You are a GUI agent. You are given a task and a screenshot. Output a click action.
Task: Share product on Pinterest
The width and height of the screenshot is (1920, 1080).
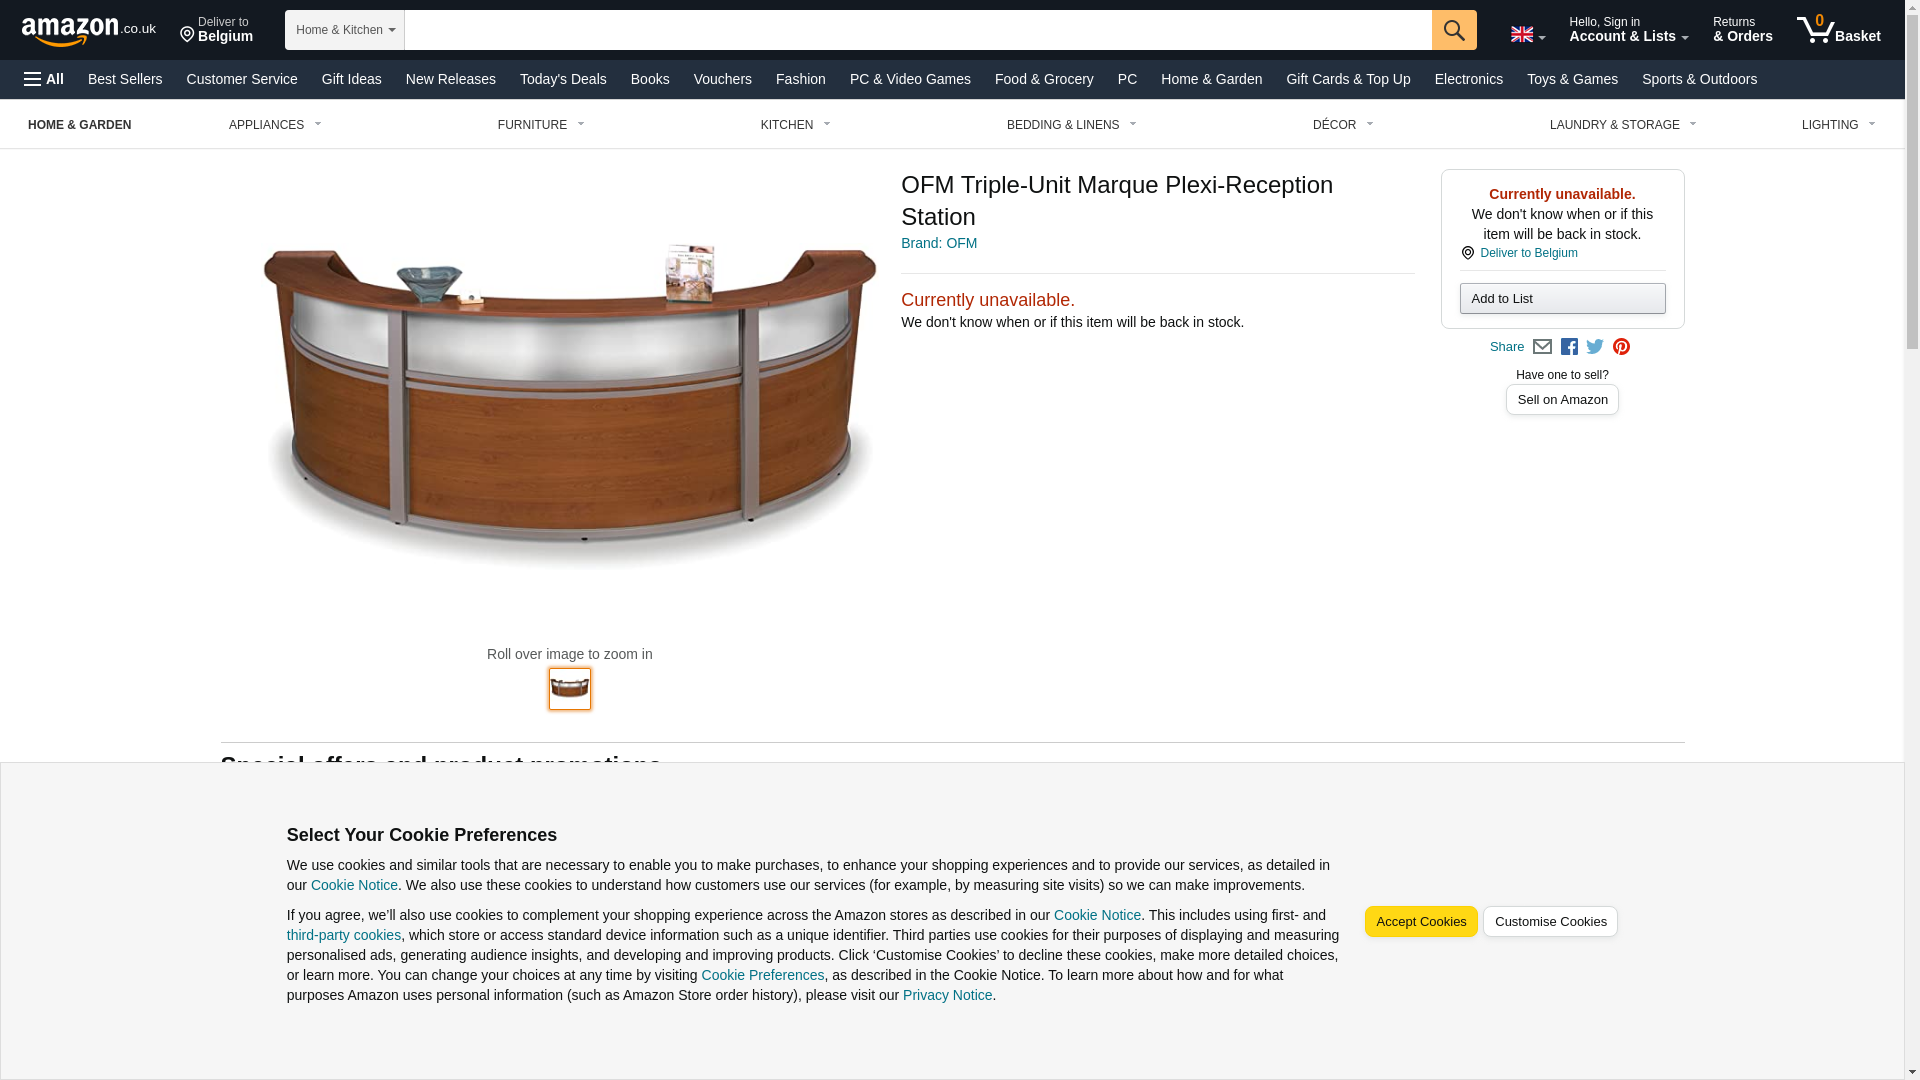pos(1621,347)
